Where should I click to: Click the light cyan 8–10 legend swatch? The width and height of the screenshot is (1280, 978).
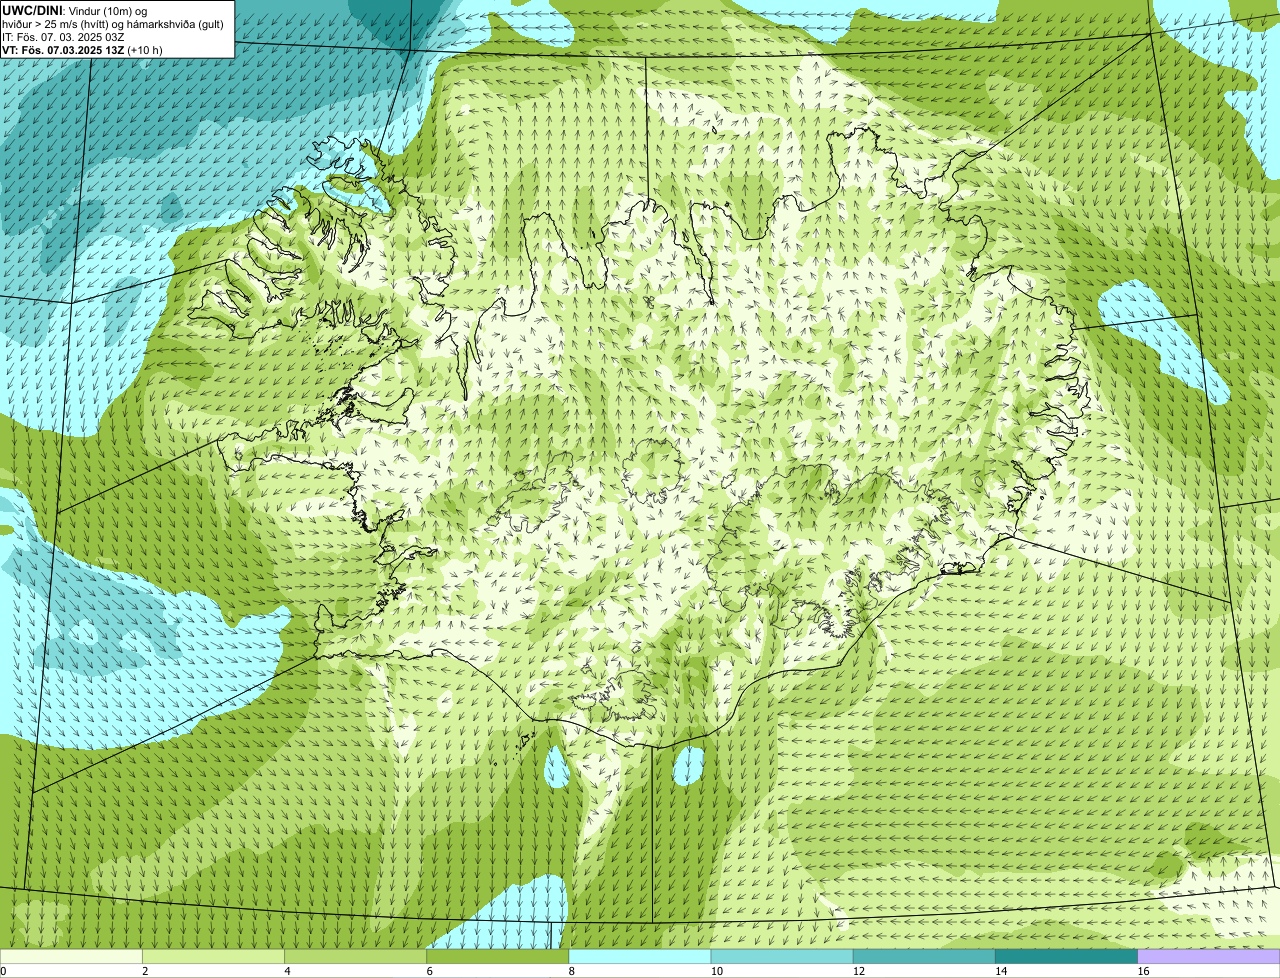640,956
